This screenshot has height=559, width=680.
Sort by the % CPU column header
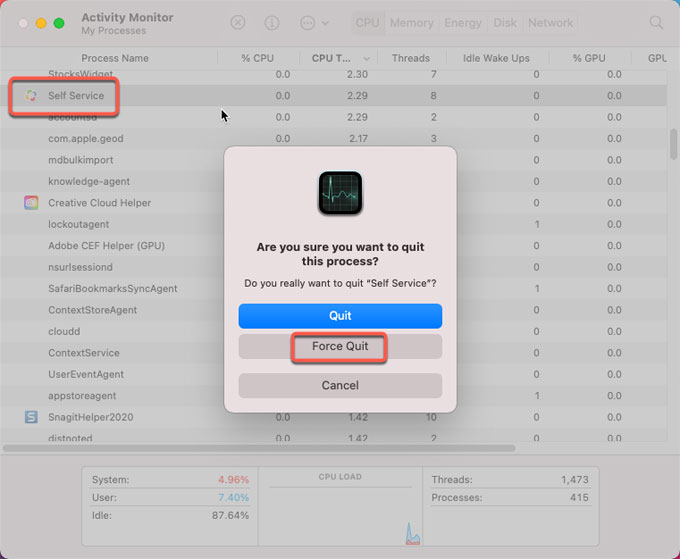(x=258, y=58)
